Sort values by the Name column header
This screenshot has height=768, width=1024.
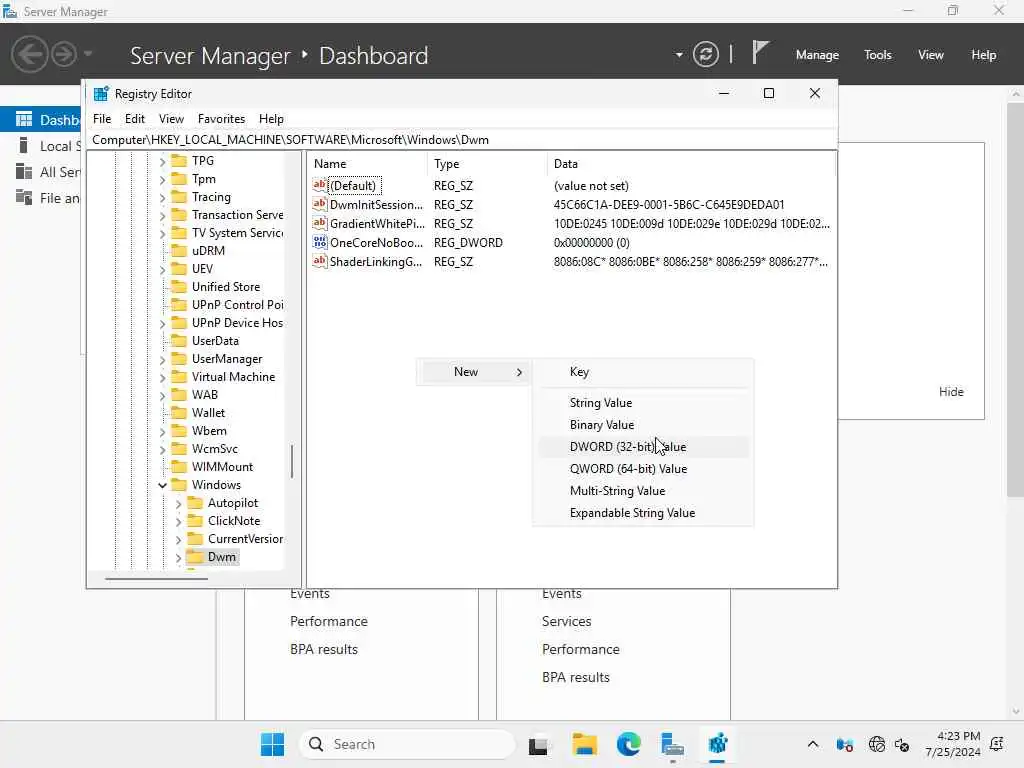(x=369, y=163)
